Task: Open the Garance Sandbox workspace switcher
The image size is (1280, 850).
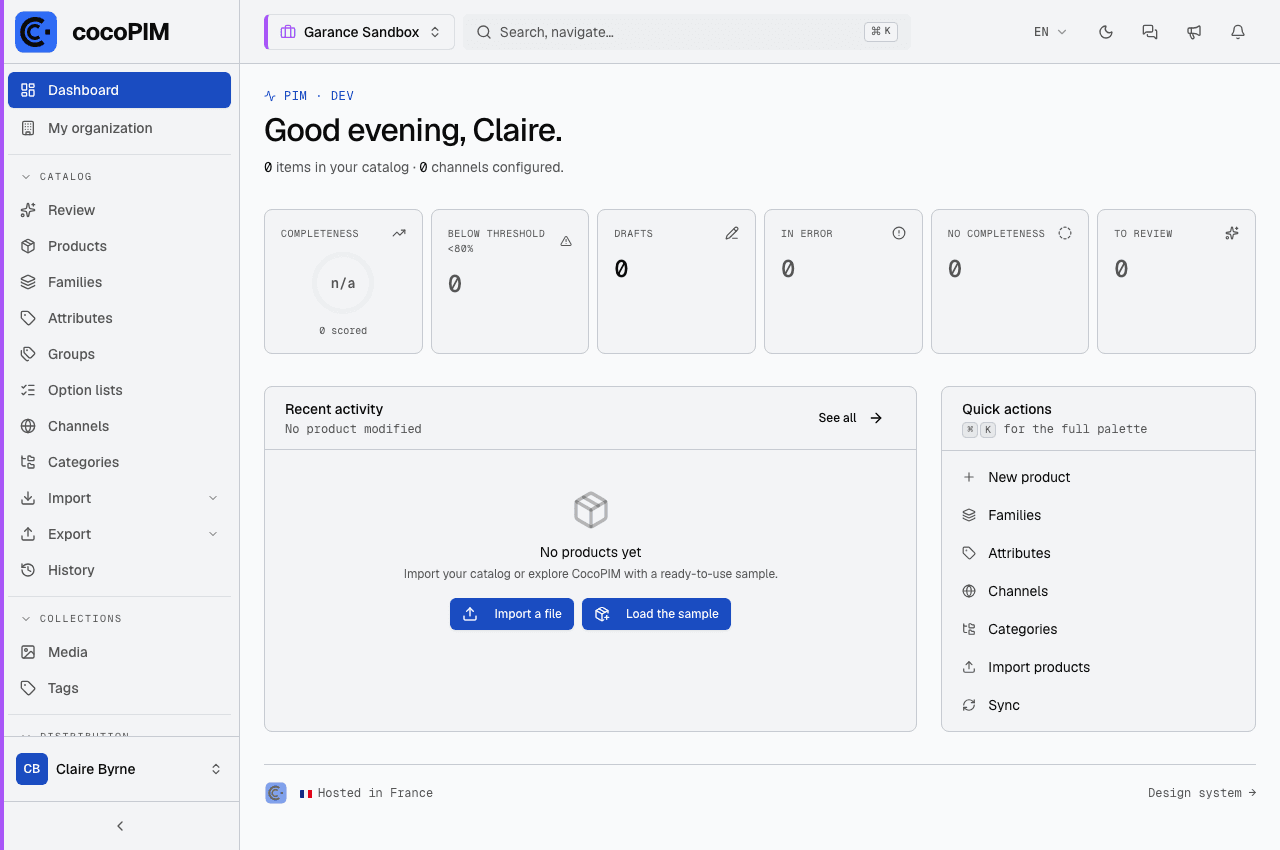Action: 360,32
